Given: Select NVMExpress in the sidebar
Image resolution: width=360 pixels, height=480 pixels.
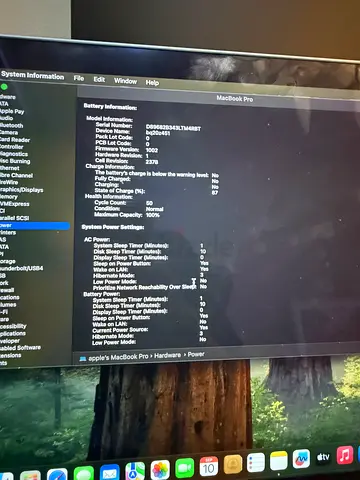Looking at the screenshot, I should pos(15,204).
